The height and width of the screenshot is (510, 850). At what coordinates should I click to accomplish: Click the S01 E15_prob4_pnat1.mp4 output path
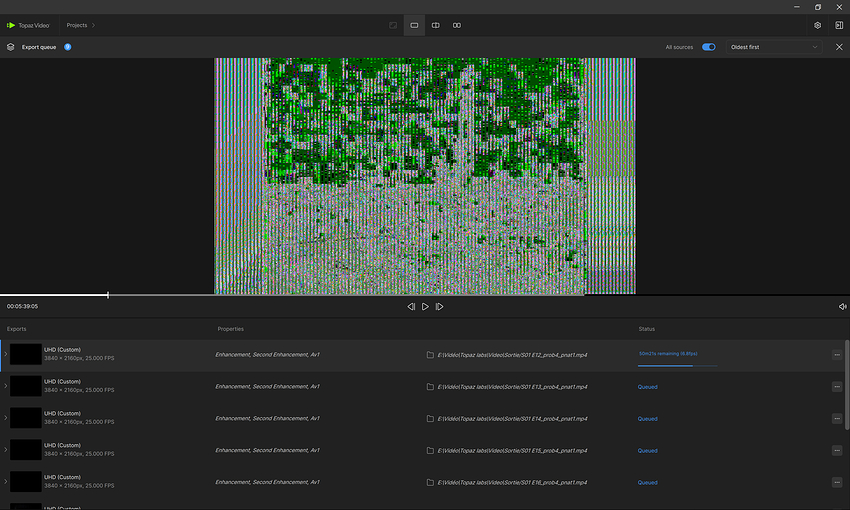pos(512,450)
